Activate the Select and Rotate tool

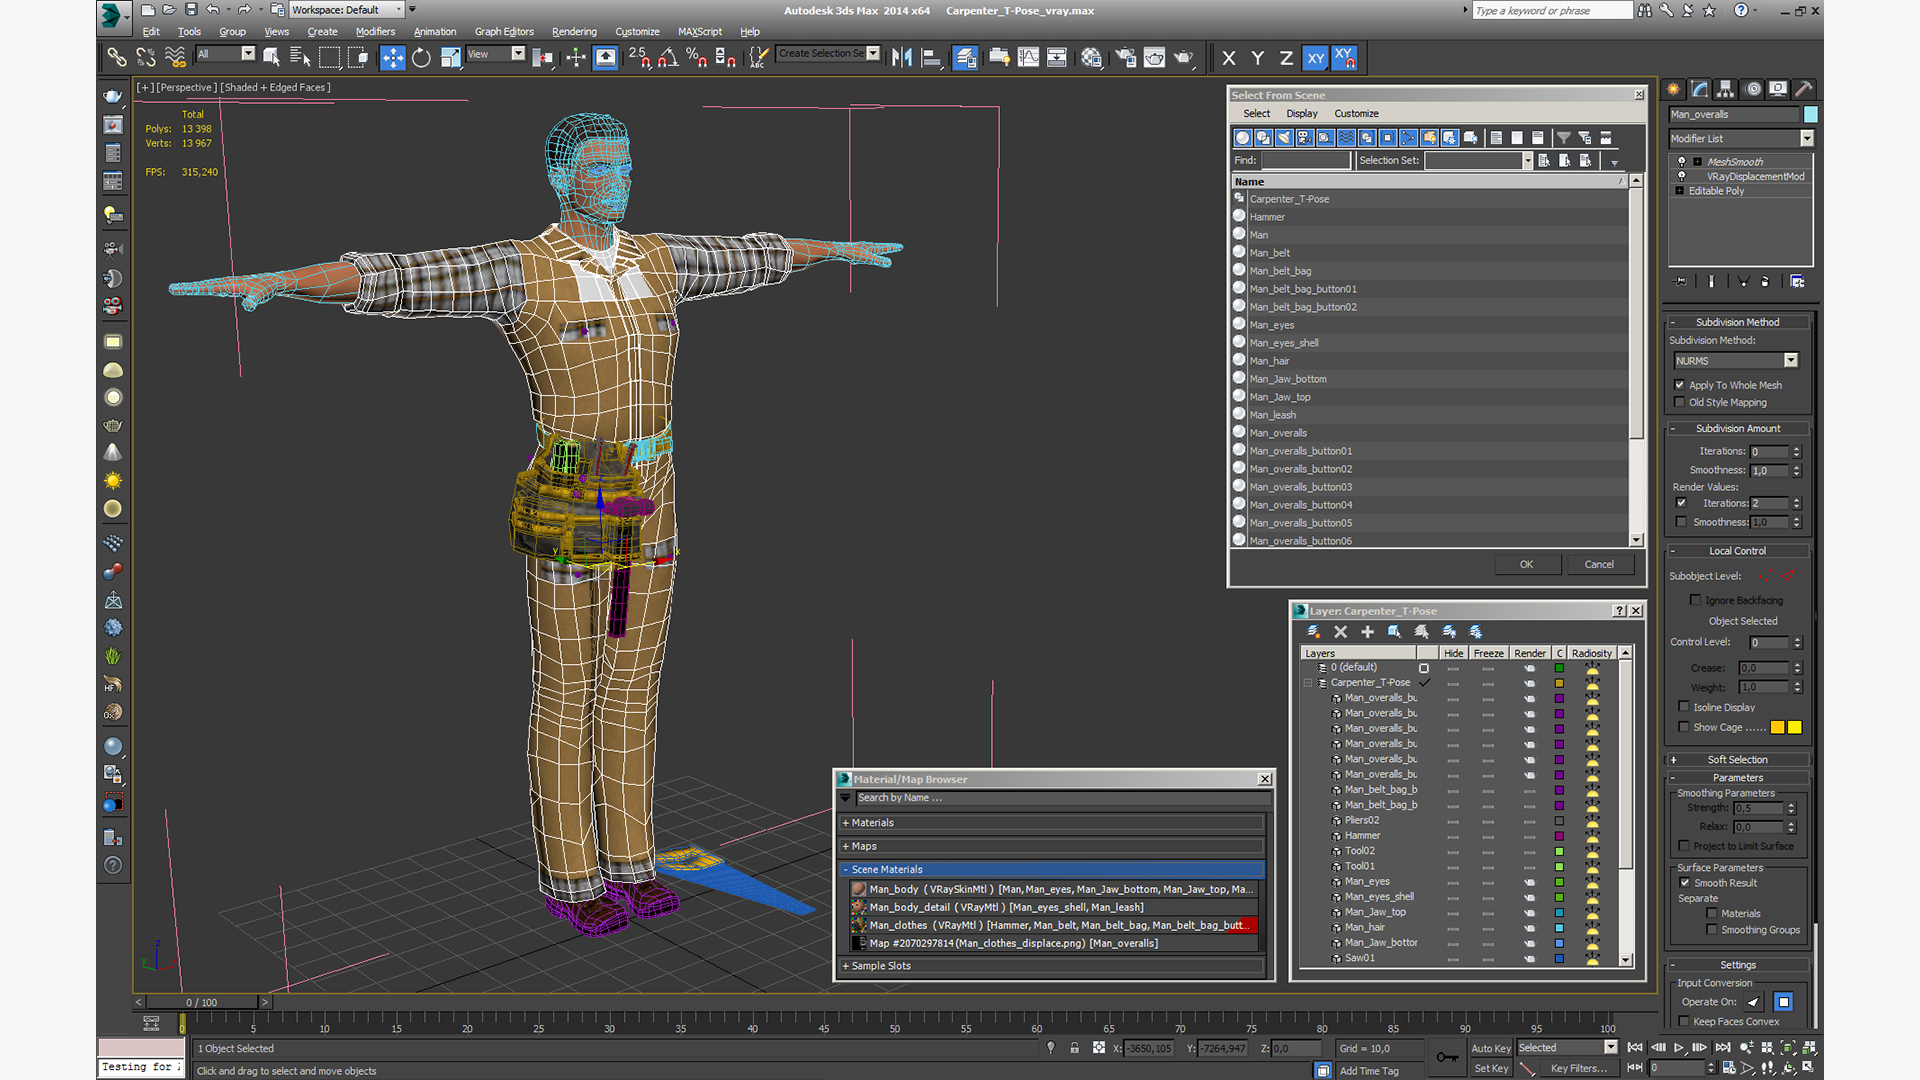(421, 58)
